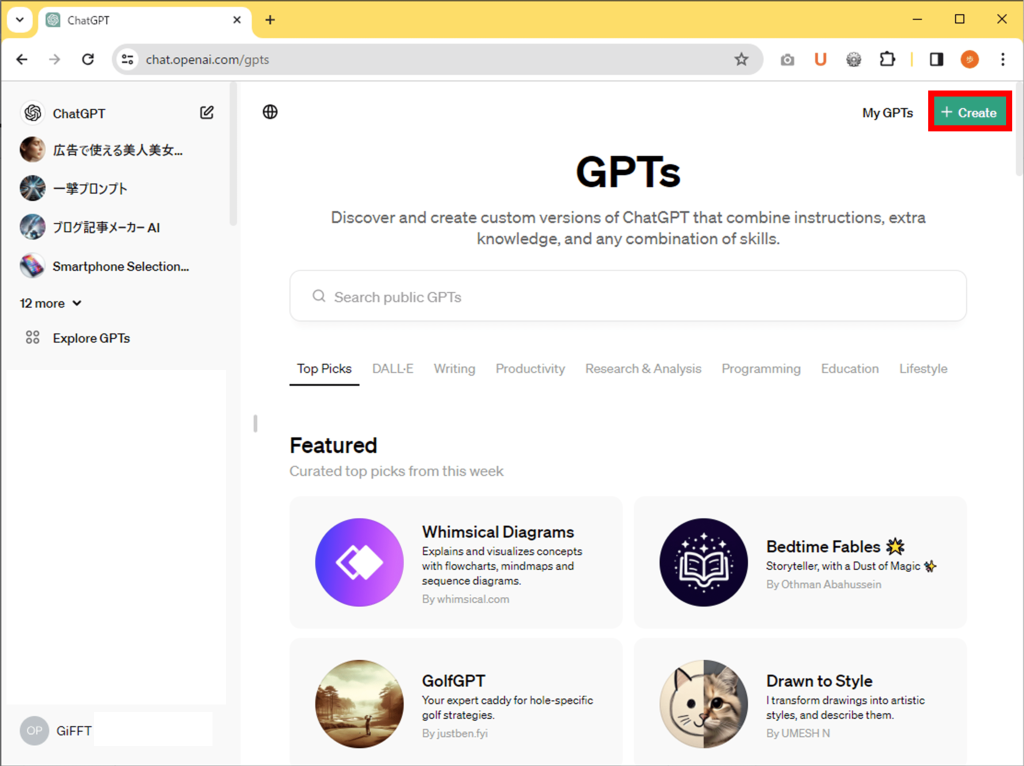Click the orange profile avatar in Chrome toolbar

coord(969,59)
